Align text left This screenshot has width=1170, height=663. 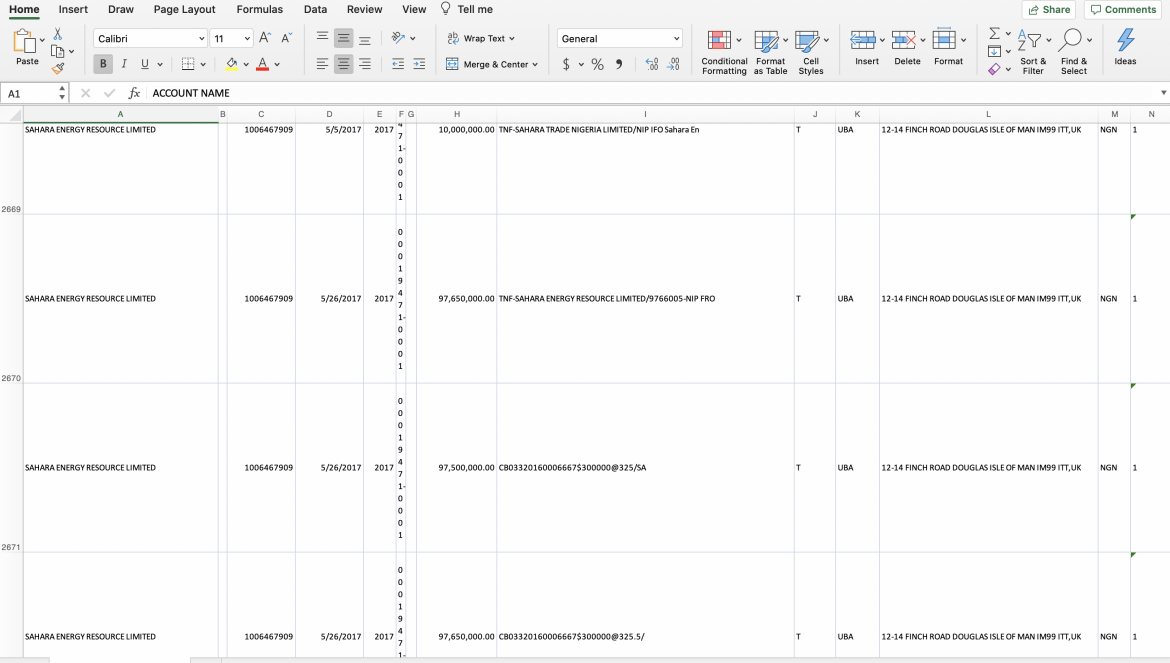coord(322,64)
